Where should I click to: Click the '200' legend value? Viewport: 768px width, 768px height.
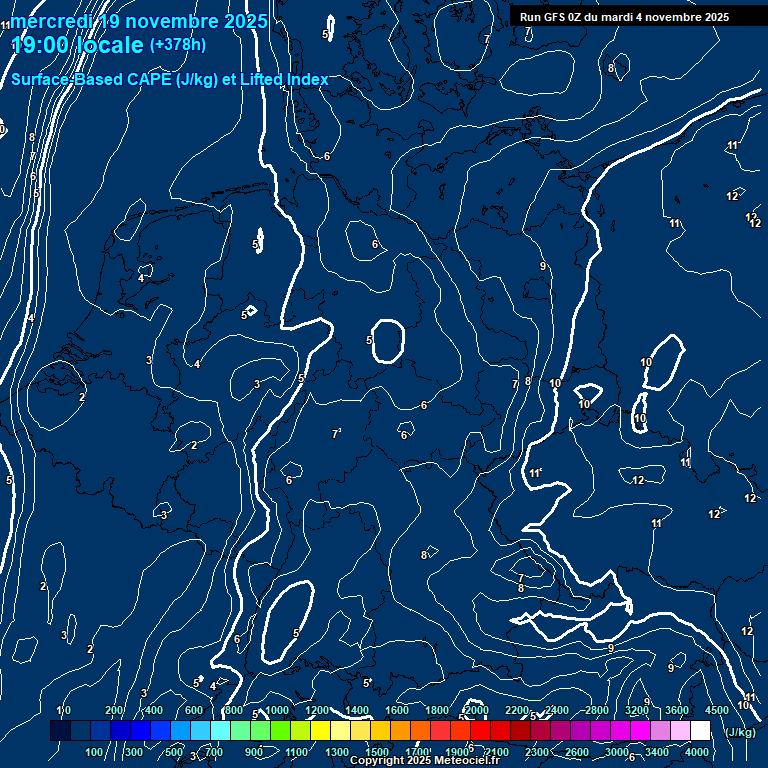click(x=114, y=710)
